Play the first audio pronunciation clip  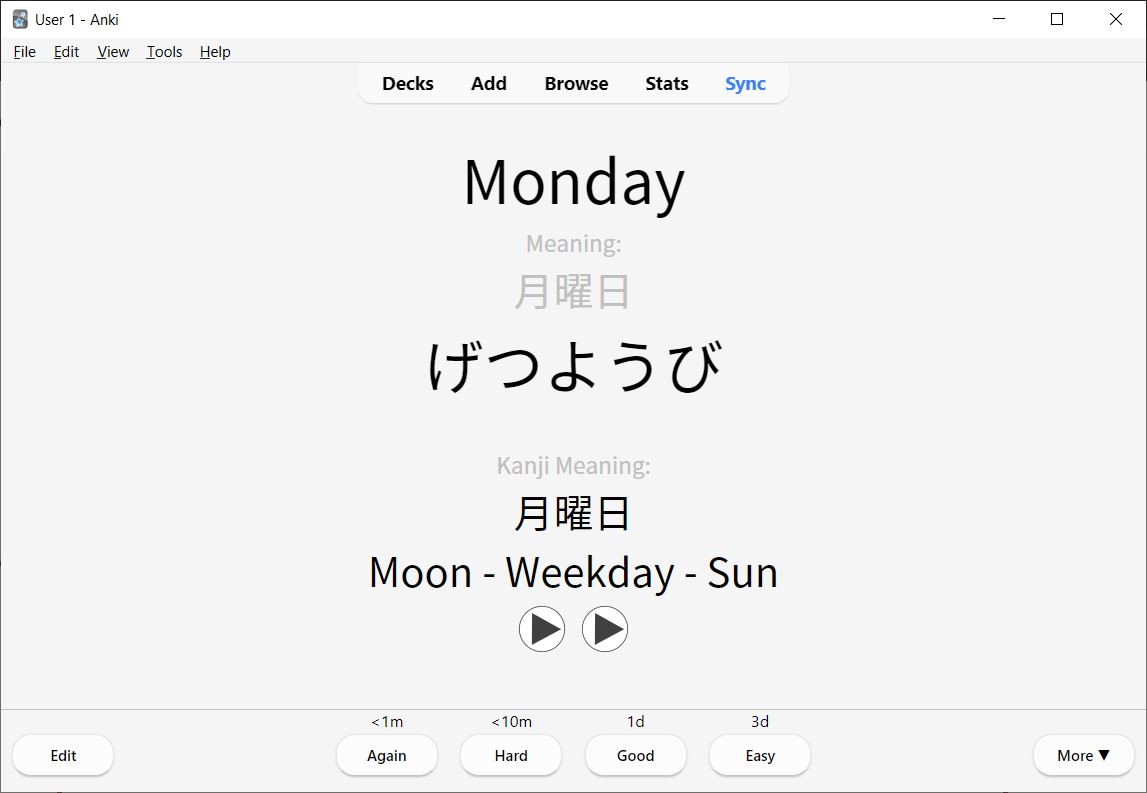pyautogui.click(x=542, y=629)
